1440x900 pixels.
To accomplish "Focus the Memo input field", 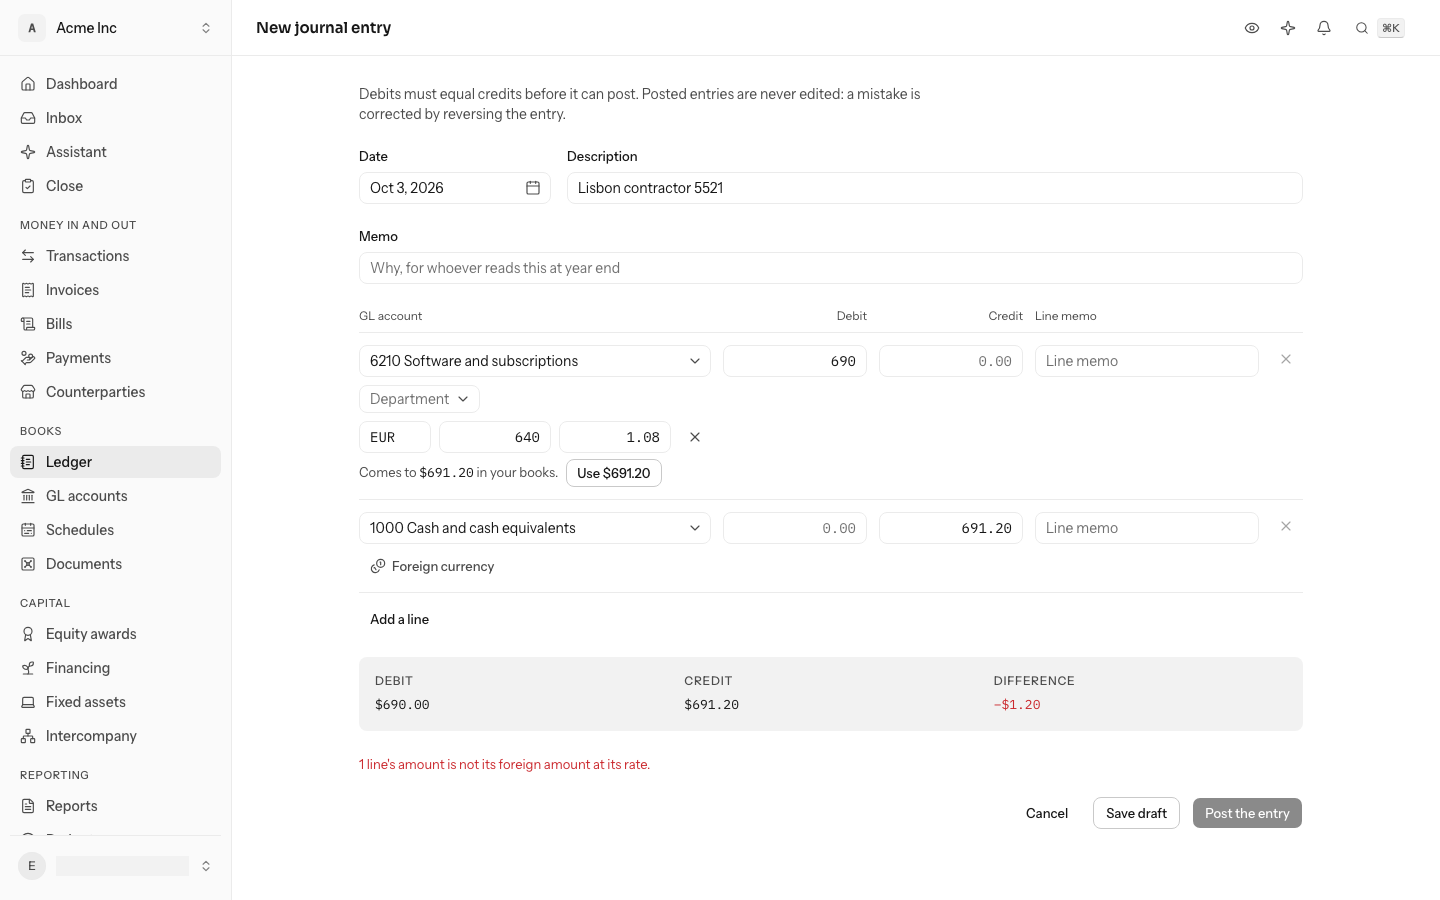I will point(831,268).
